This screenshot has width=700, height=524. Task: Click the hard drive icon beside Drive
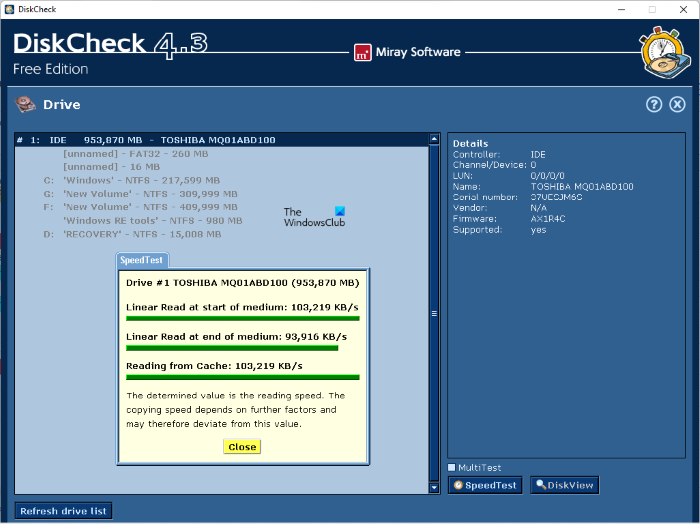tap(25, 104)
